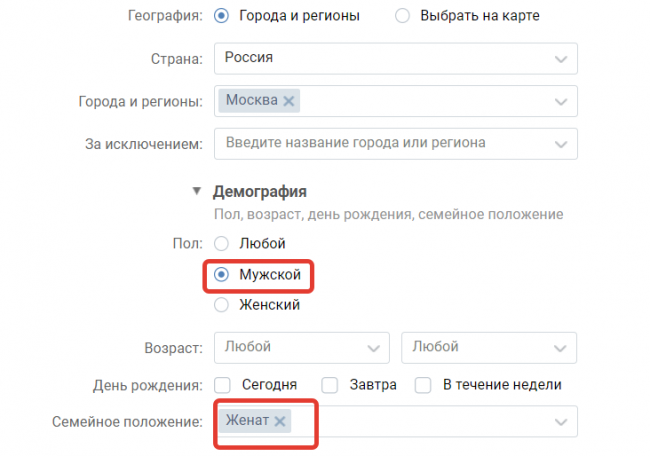Viewport: 650px width, 456px height.
Task: Choose Любой gender radio button
Action: coord(222,243)
